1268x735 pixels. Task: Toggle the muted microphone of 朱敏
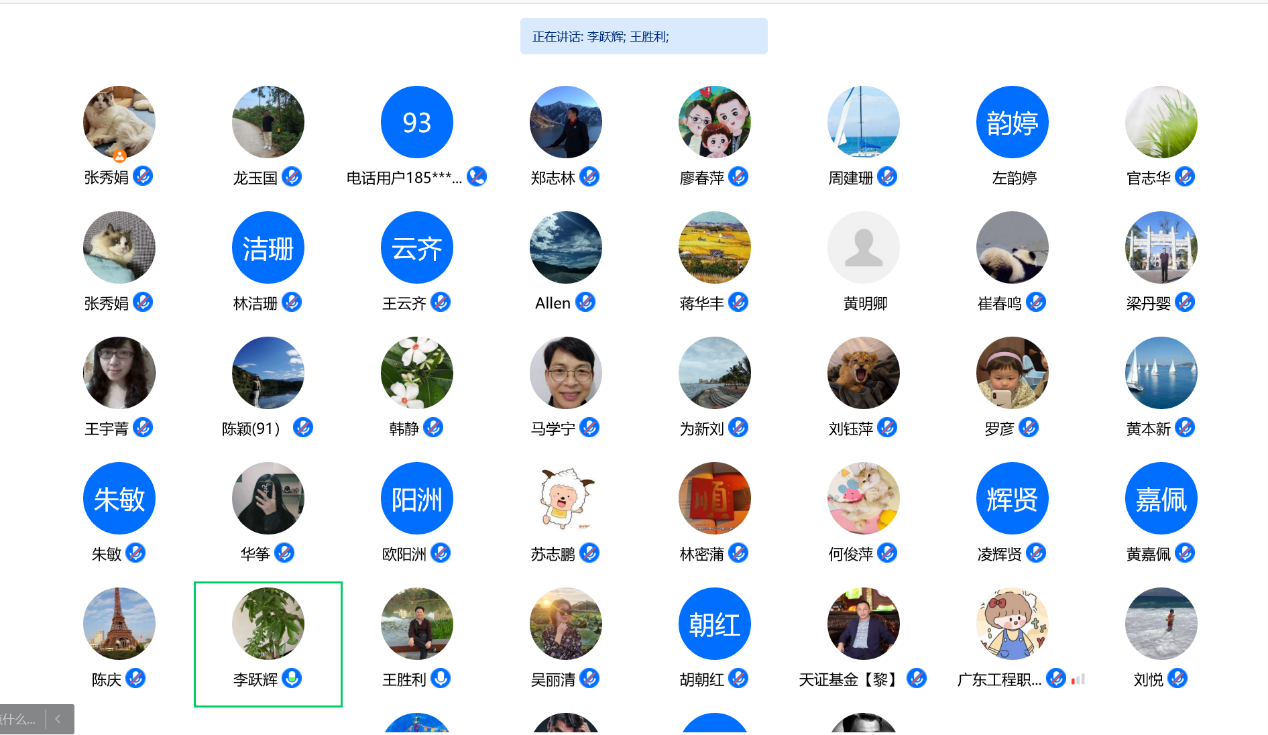click(x=135, y=553)
